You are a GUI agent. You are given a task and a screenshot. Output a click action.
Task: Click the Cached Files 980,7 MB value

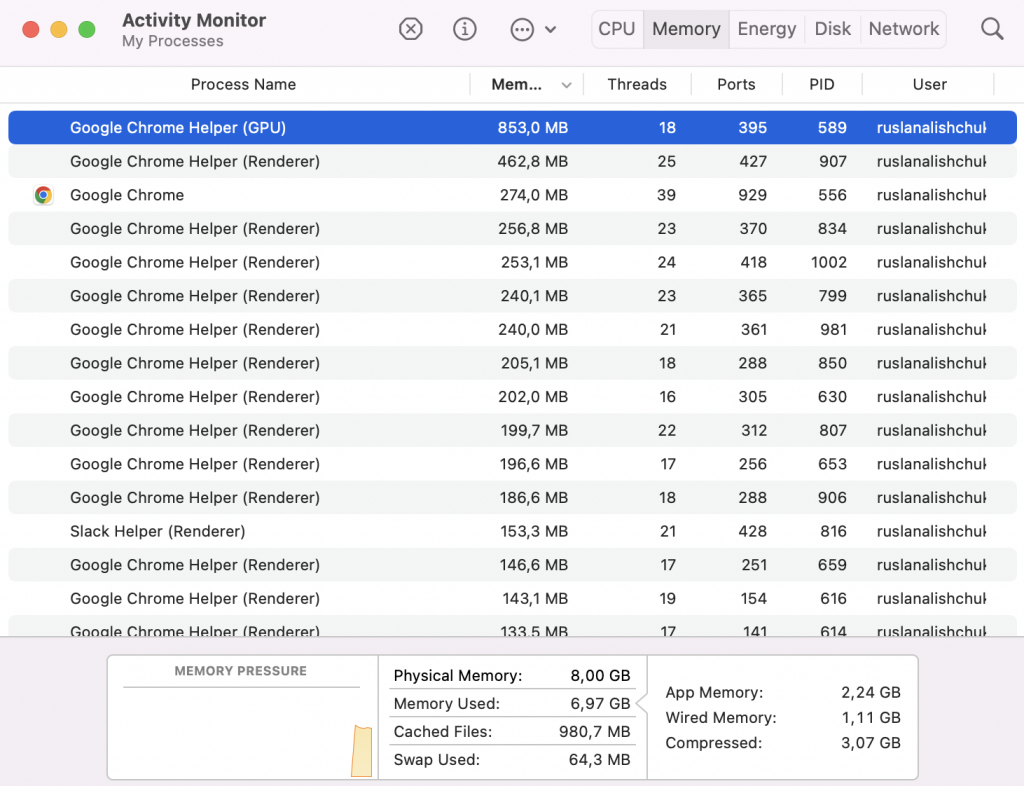tap(594, 732)
